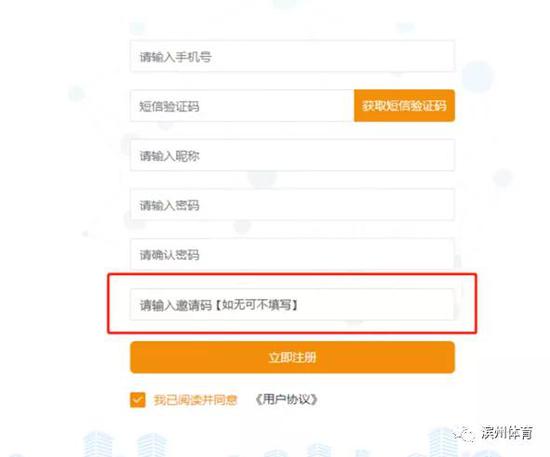Screen dimensions: 550x457
Task: Click the 请输入邀请码 invitation code field
Action: 292,304
